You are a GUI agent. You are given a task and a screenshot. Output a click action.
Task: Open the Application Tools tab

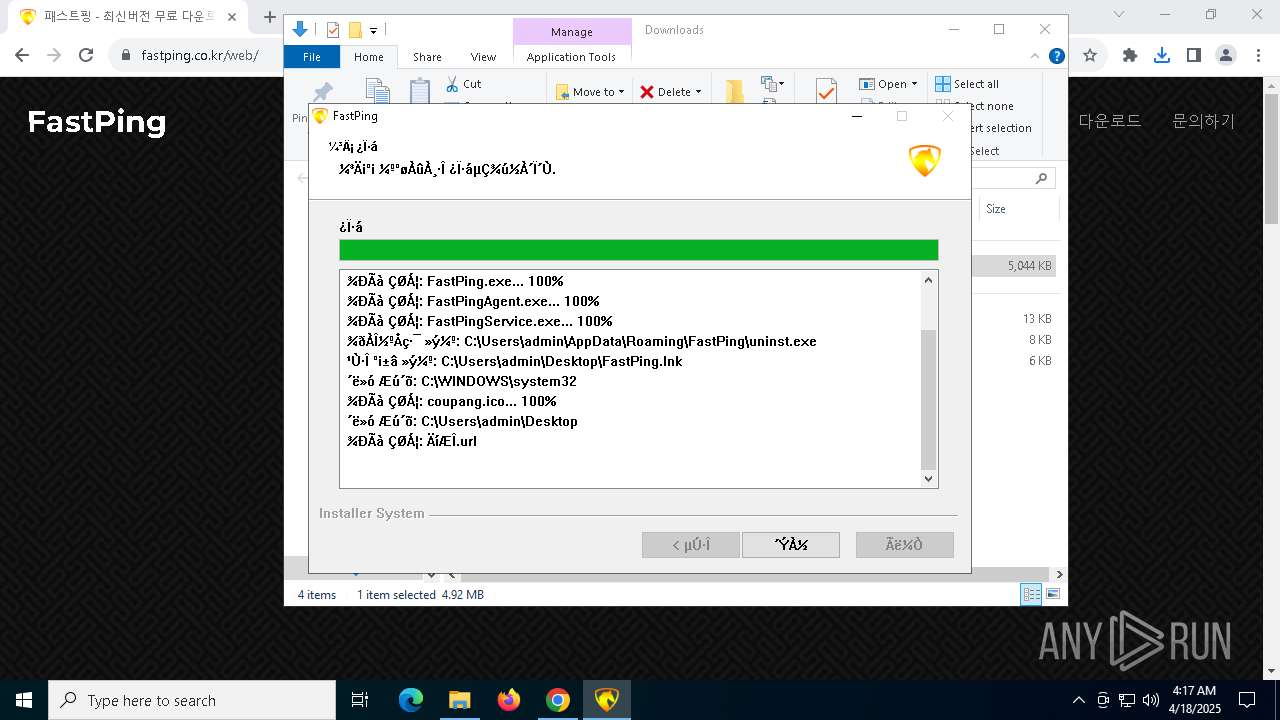coord(571,57)
